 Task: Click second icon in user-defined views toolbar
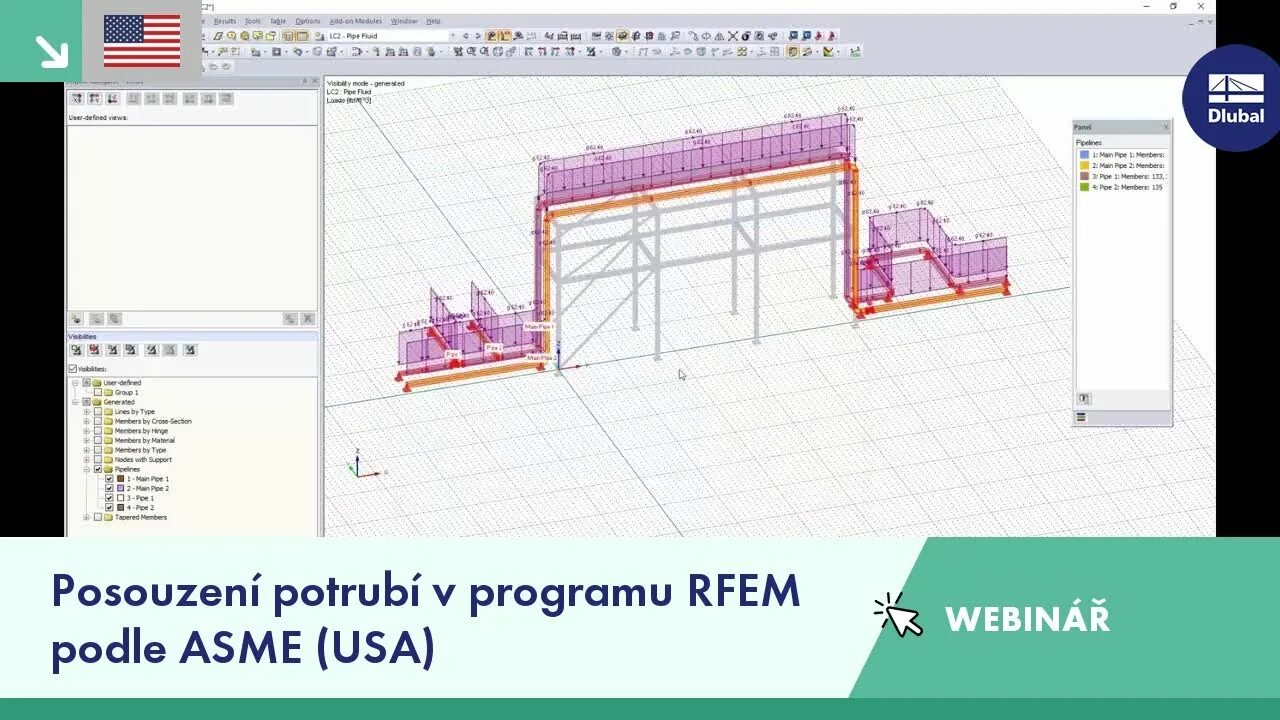(x=94, y=99)
